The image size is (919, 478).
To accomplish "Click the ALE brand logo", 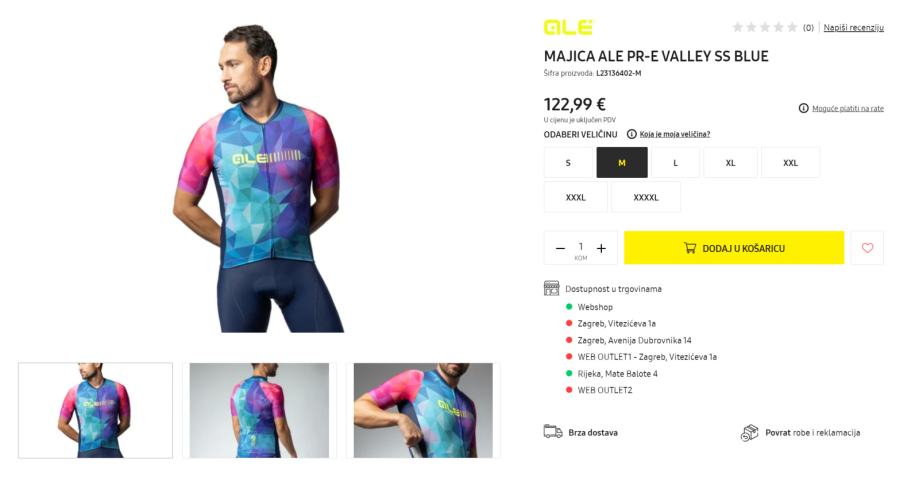I will pos(568,27).
